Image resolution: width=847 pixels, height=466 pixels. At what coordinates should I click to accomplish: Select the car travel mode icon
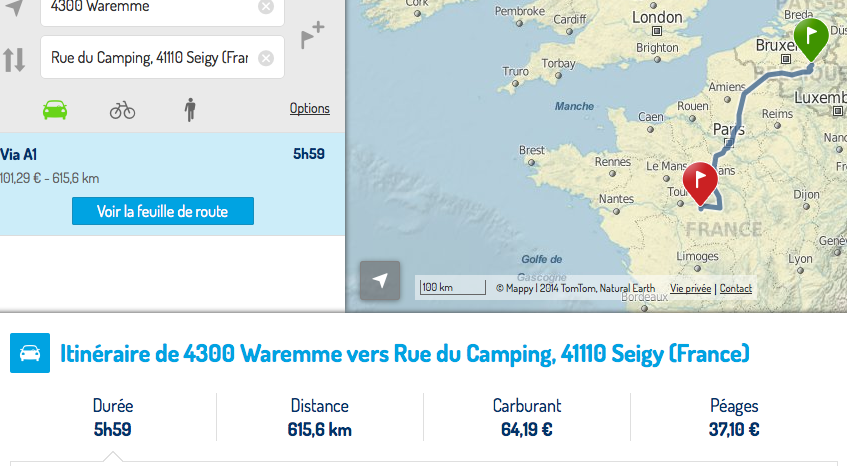click(55, 109)
